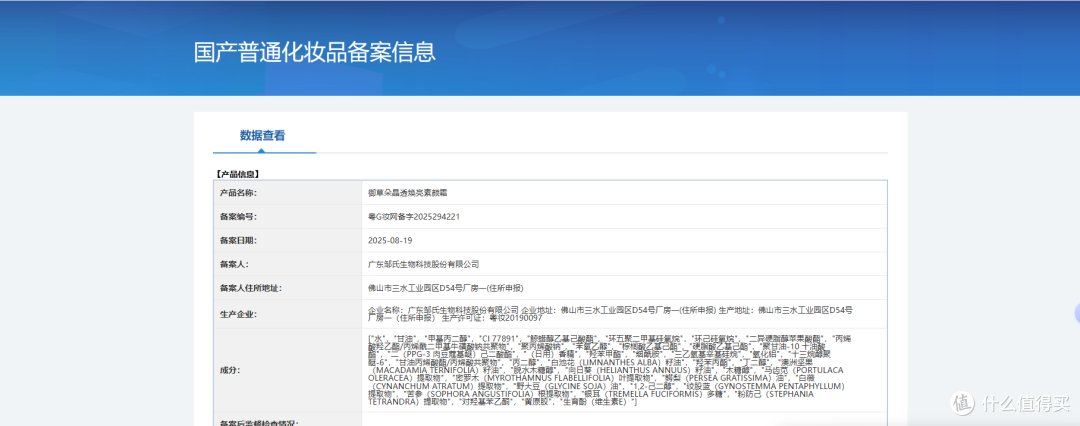Select registrant 广东邹氏生物科技股份有限公司 in 备案人 row
The height and width of the screenshot is (426, 1080).
coord(424,264)
